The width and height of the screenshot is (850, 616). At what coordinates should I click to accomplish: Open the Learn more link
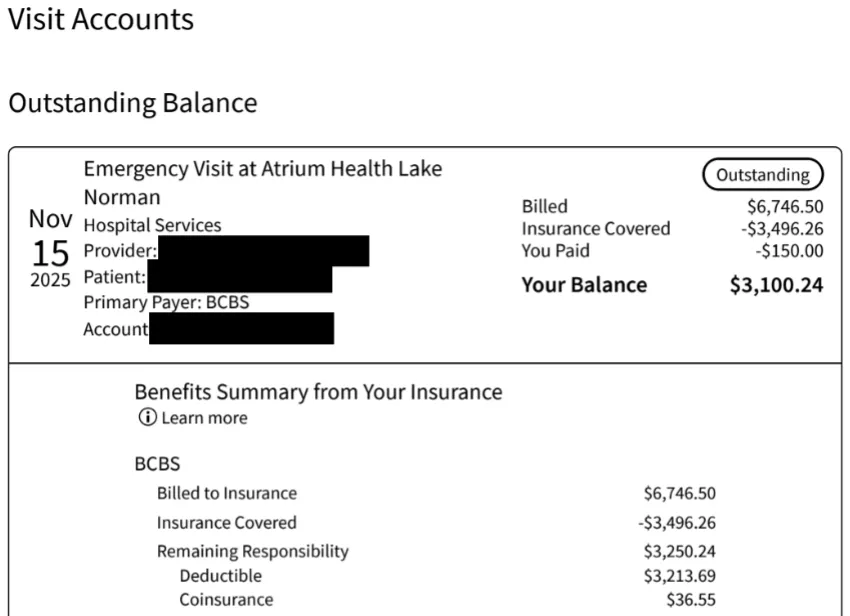click(x=204, y=418)
